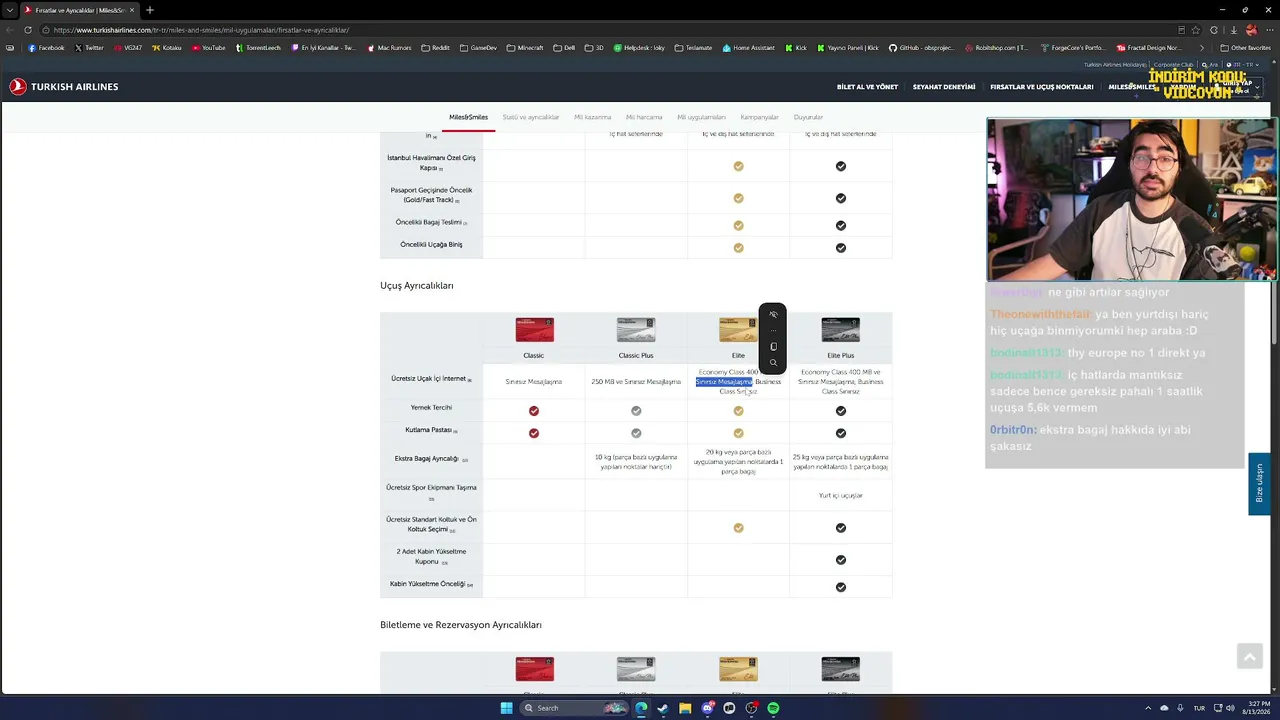Switch to Duyurular tab

(x=808, y=117)
